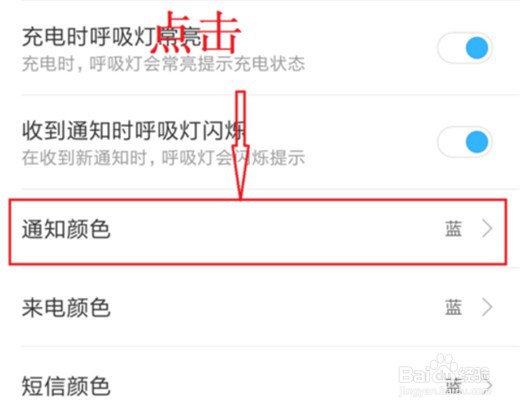520x409 pixels.
Task: Disable the 收到通知时呼吸灯闪烁 switch
Action: click(465, 142)
